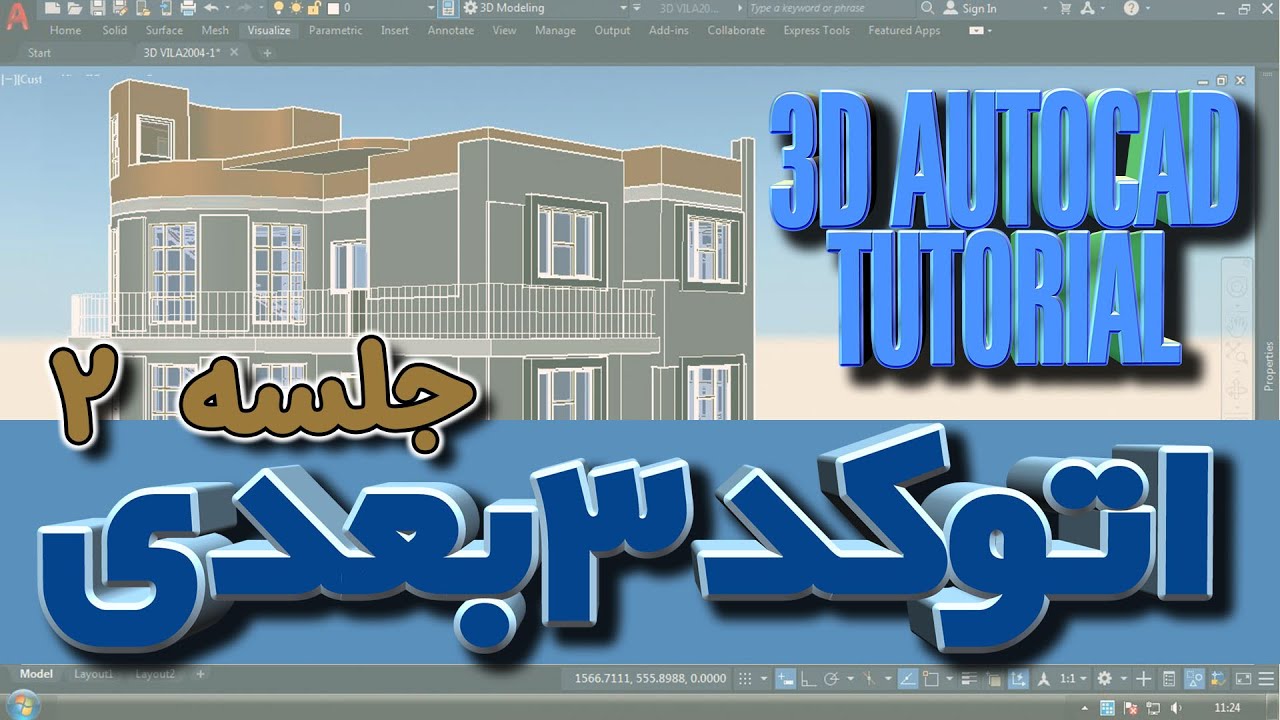1280x720 pixels.
Task: Click the workspace gear icon
Action: coord(470,8)
